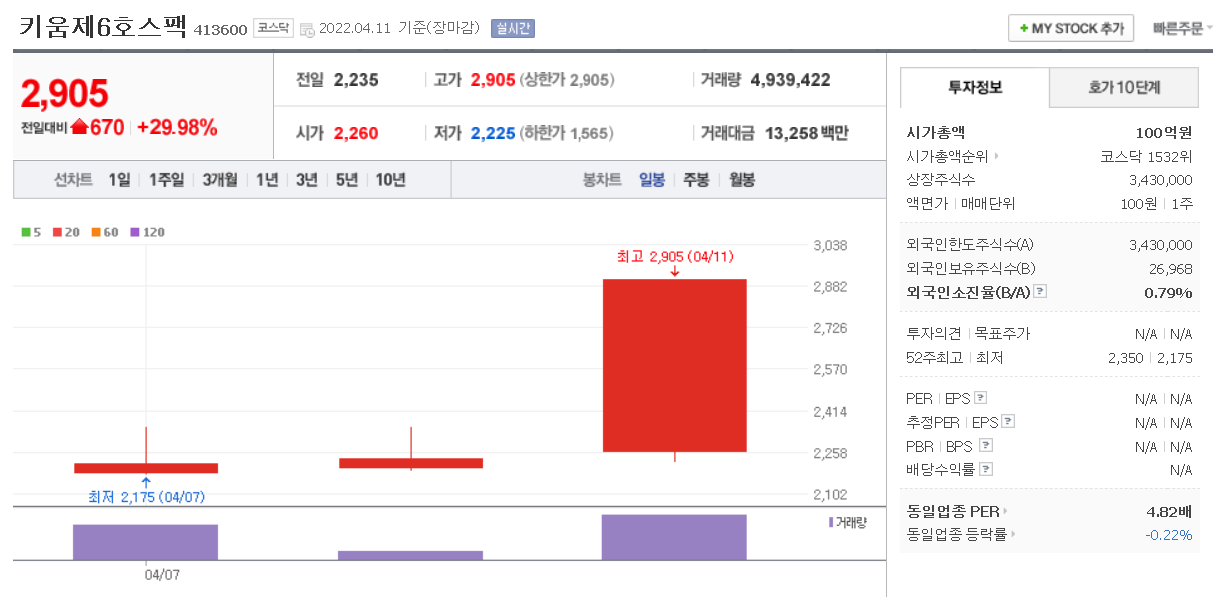Viewport: 1214px width, 597px height.
Task: Switch to the 호가10단계 tab
Action: click(1124, 88)
